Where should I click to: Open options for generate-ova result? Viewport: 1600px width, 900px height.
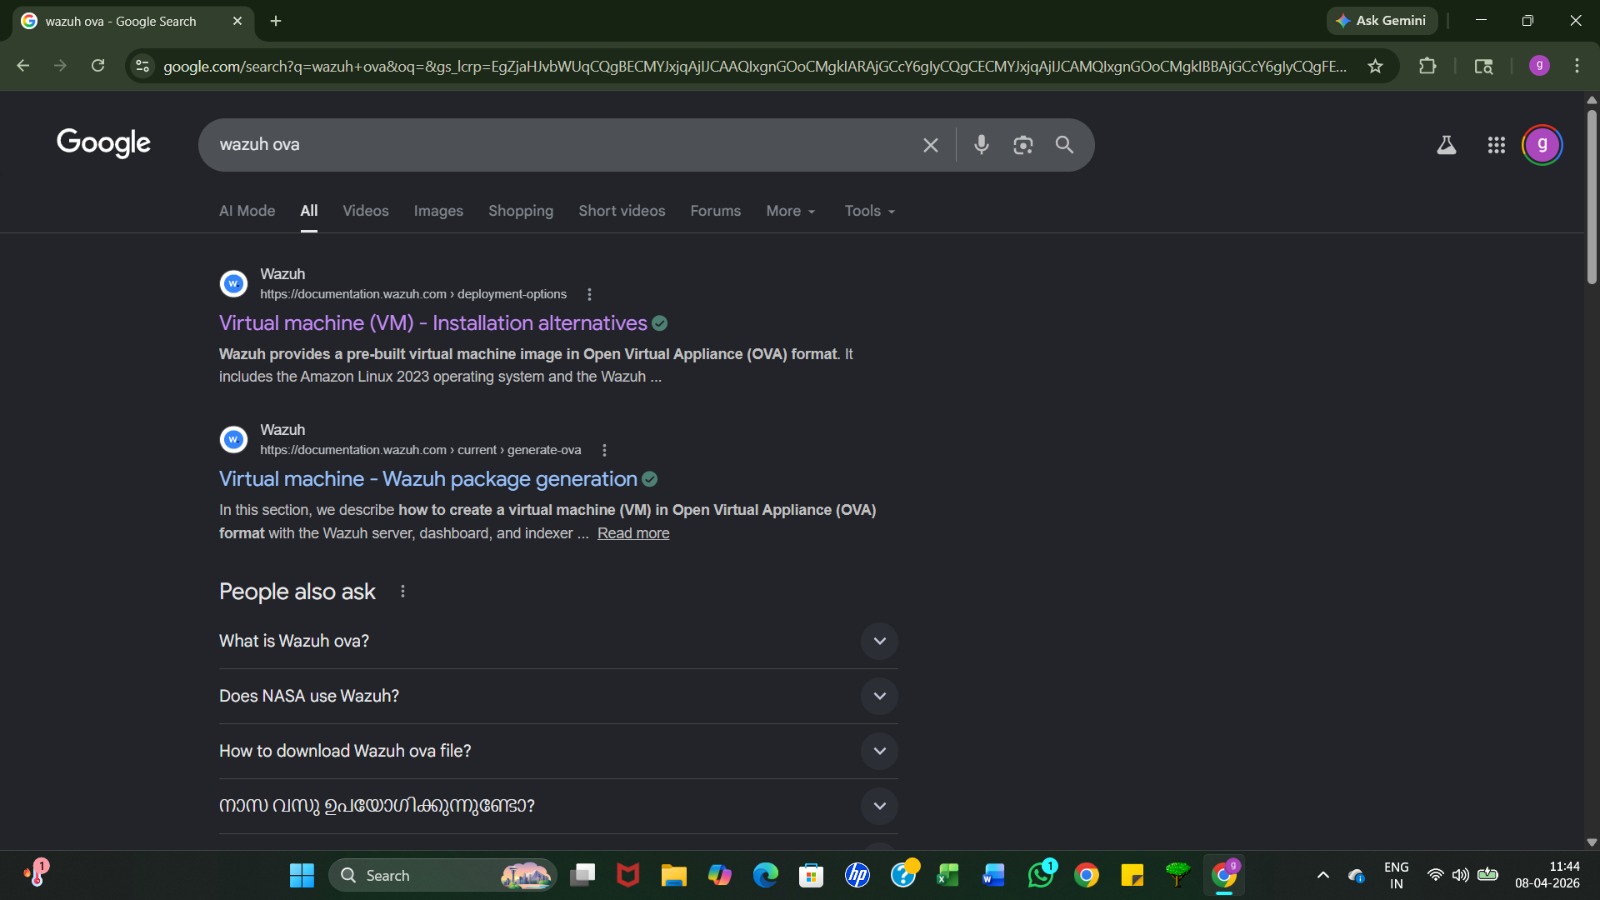click(x=604, y=450)
